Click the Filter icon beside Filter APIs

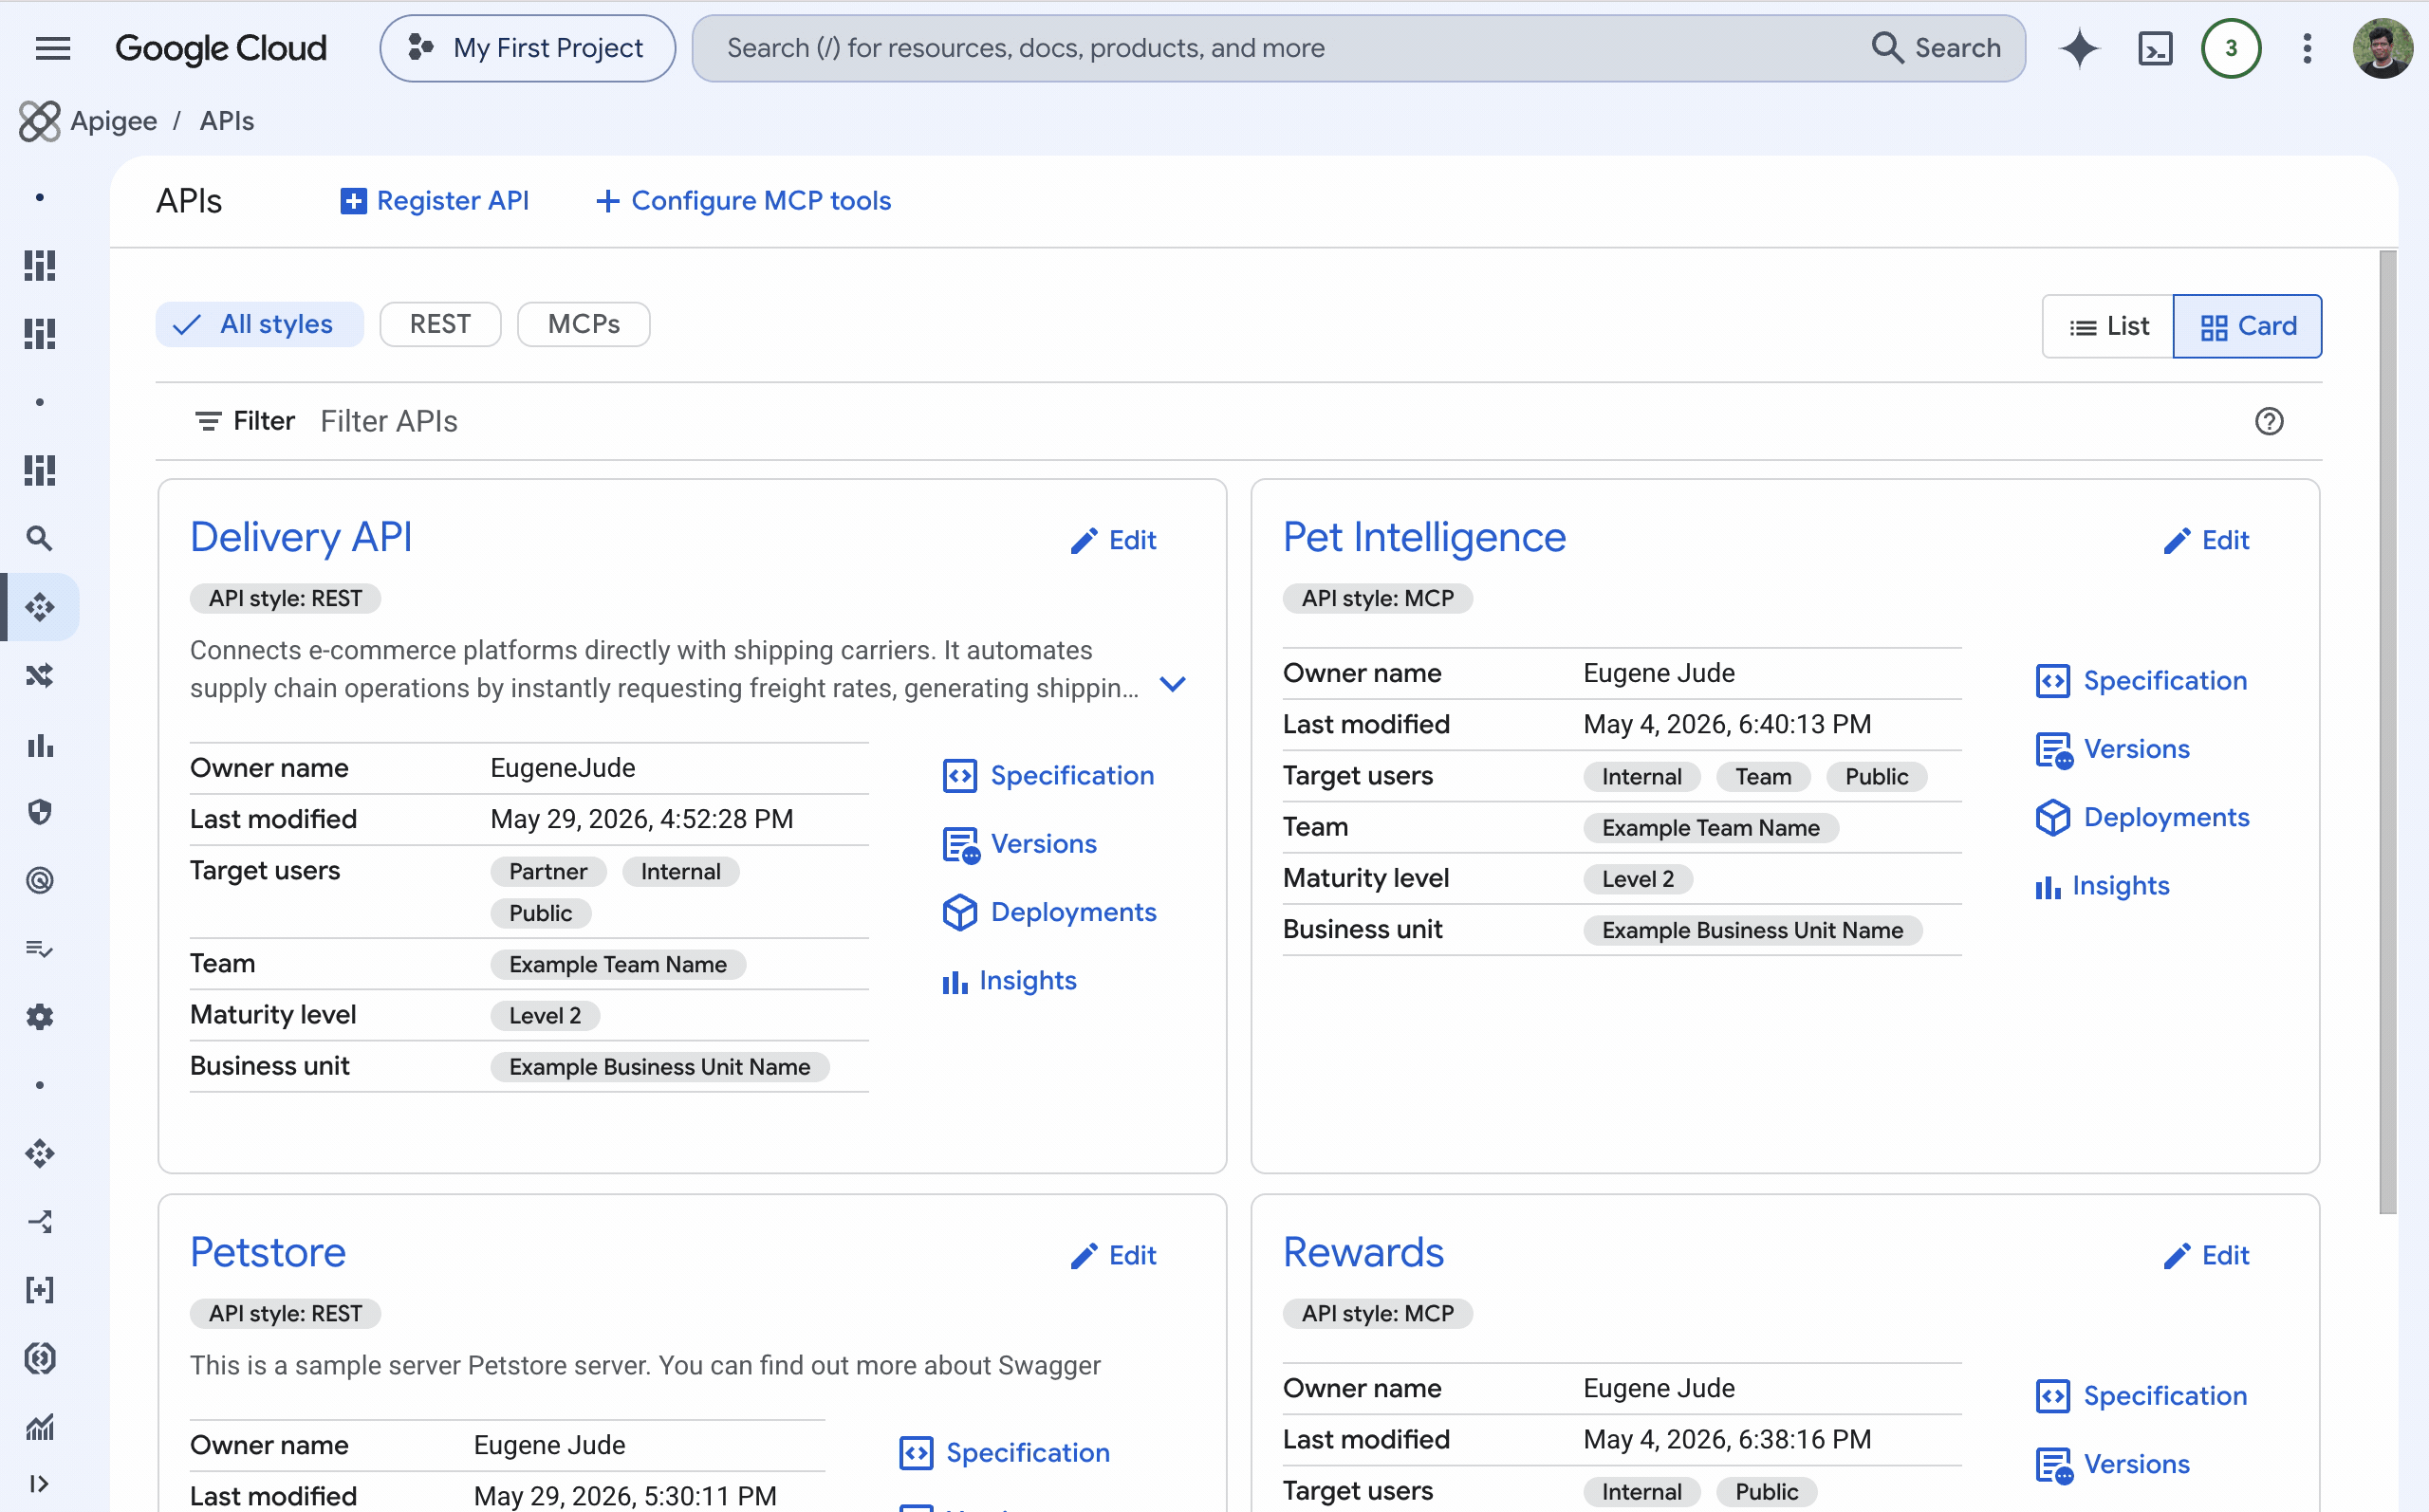[x=208, y=421]
